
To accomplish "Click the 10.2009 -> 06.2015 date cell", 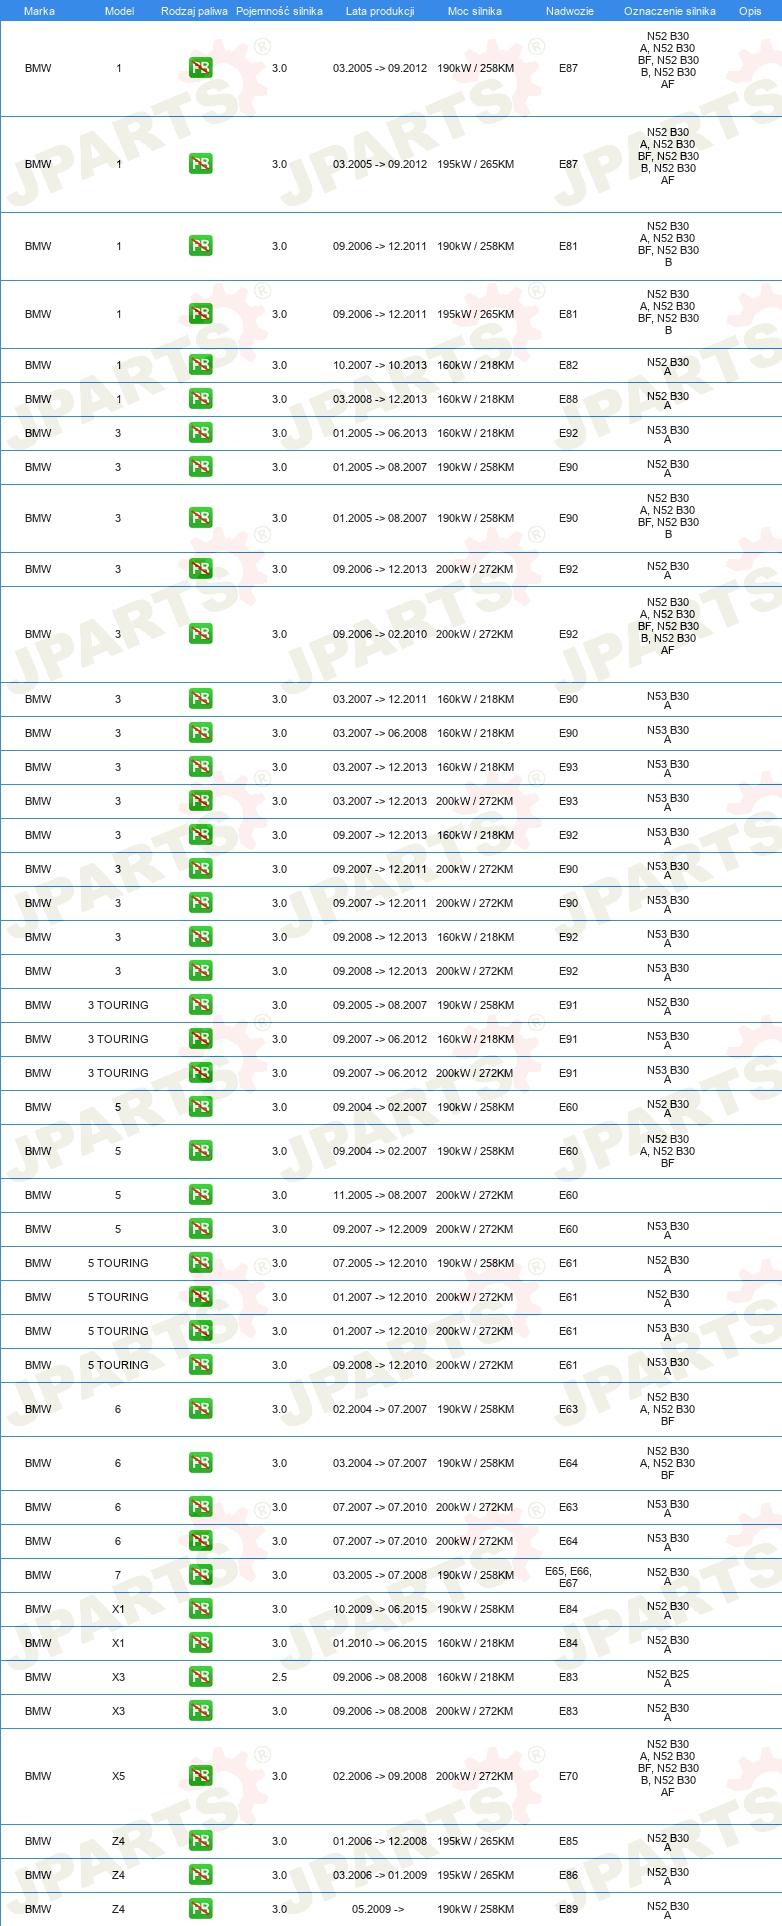I will 380,1609.
